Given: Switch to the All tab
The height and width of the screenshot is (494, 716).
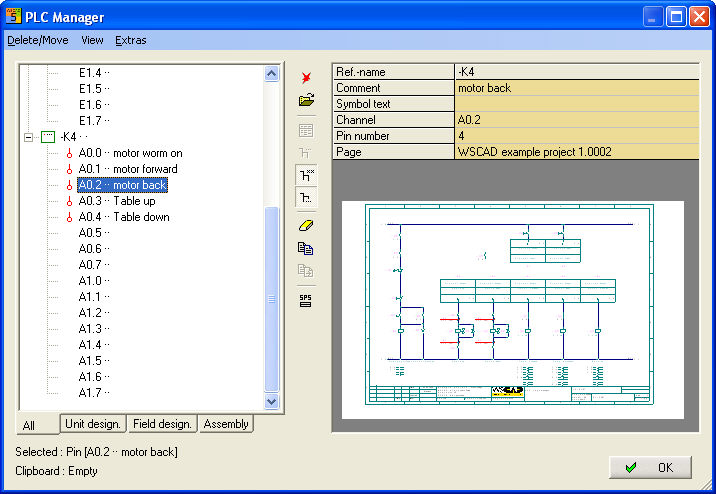Looking at the screenshot, I should 38,424.
